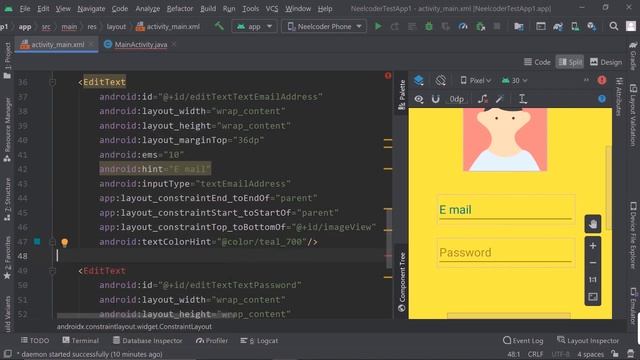Screen dimensions: 640x360
Task: Switch to MainActivity.java tab
Action: pyautogui.click(x=140, y=44)
